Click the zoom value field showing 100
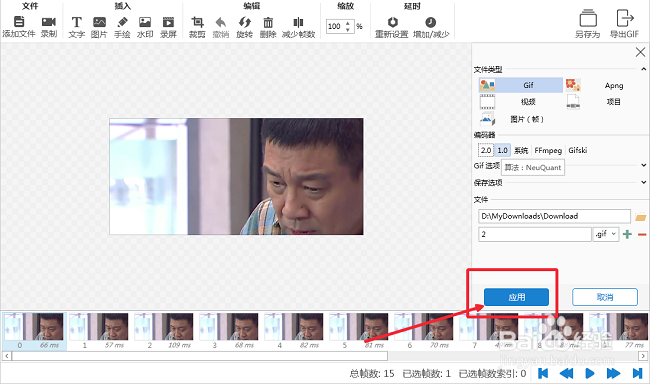650x384 pixels. click(x=335, y=27)
